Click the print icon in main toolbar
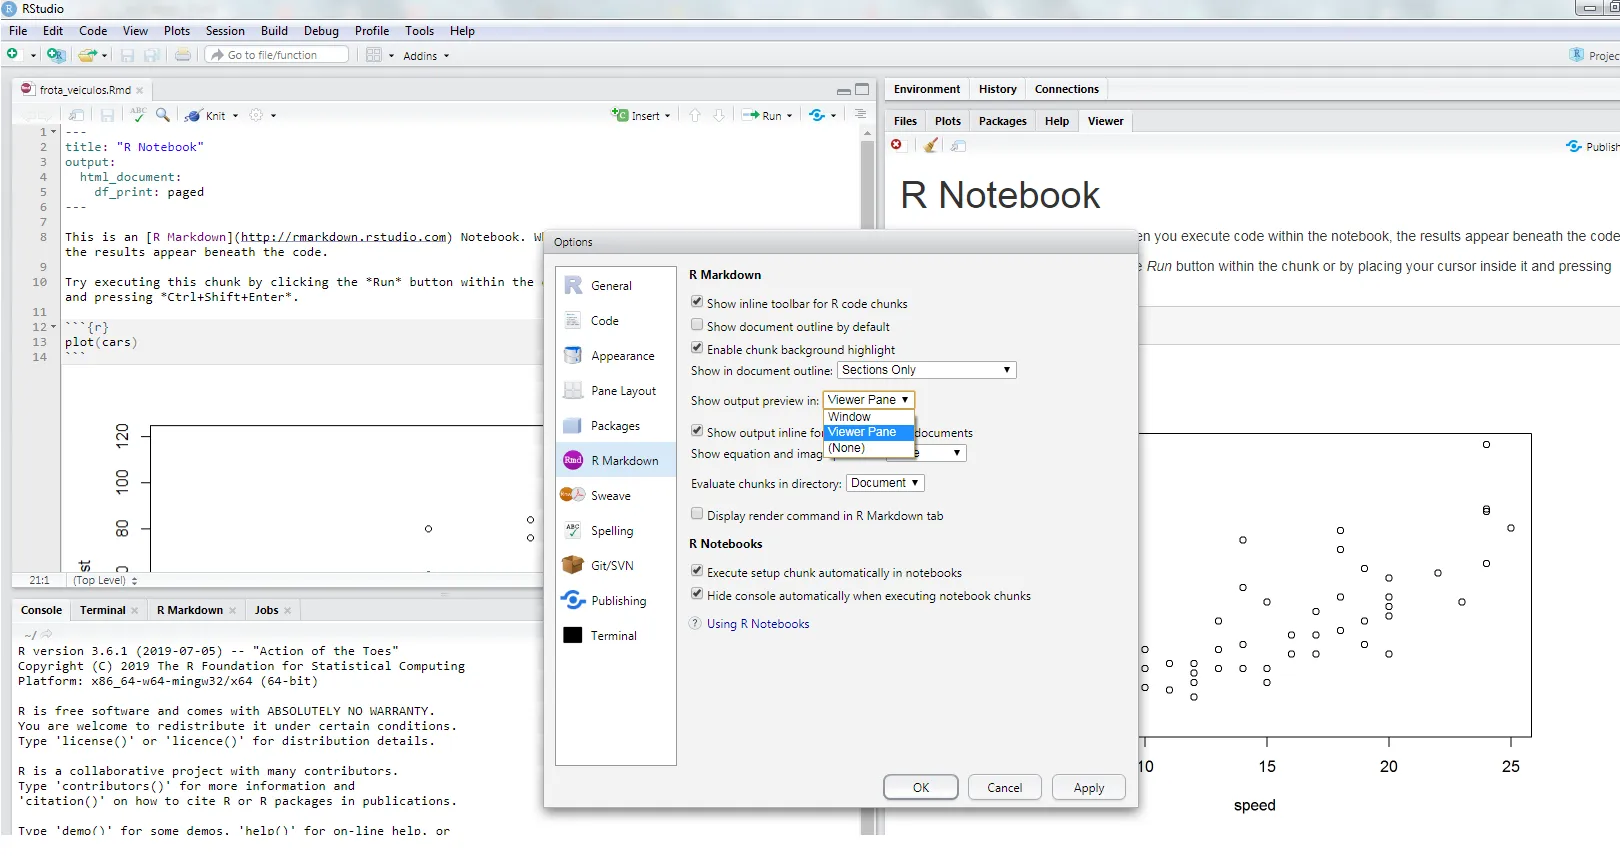This screenshot has height=856, width=1620. [x=183, y=55]
